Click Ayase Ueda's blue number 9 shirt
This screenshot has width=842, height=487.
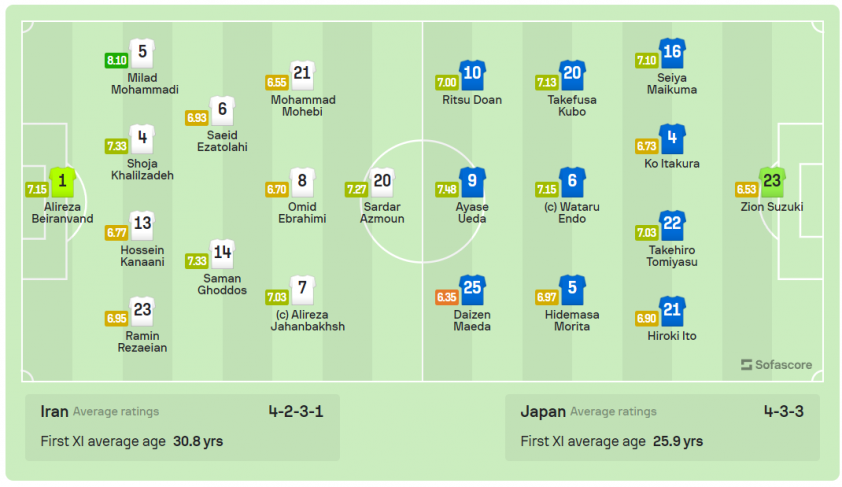[x=472, y=183]
